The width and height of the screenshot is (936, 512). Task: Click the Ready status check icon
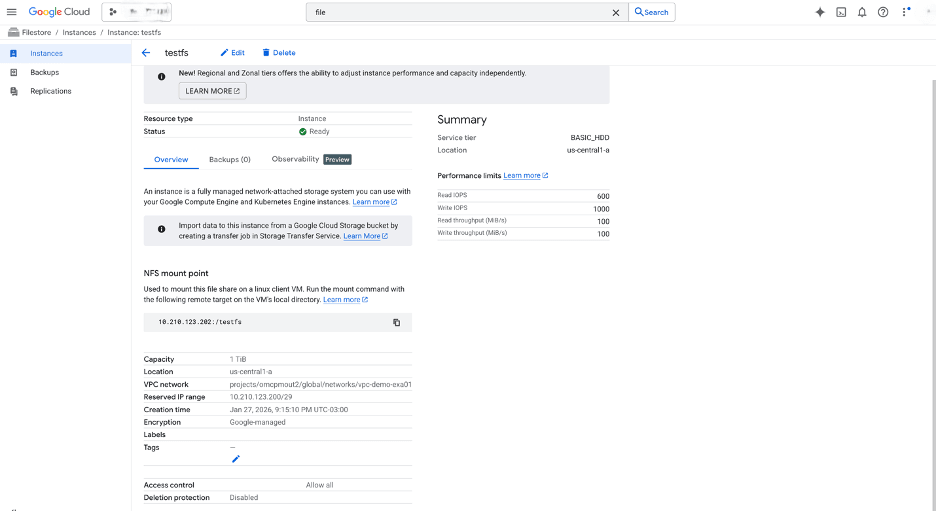[303, 131]
